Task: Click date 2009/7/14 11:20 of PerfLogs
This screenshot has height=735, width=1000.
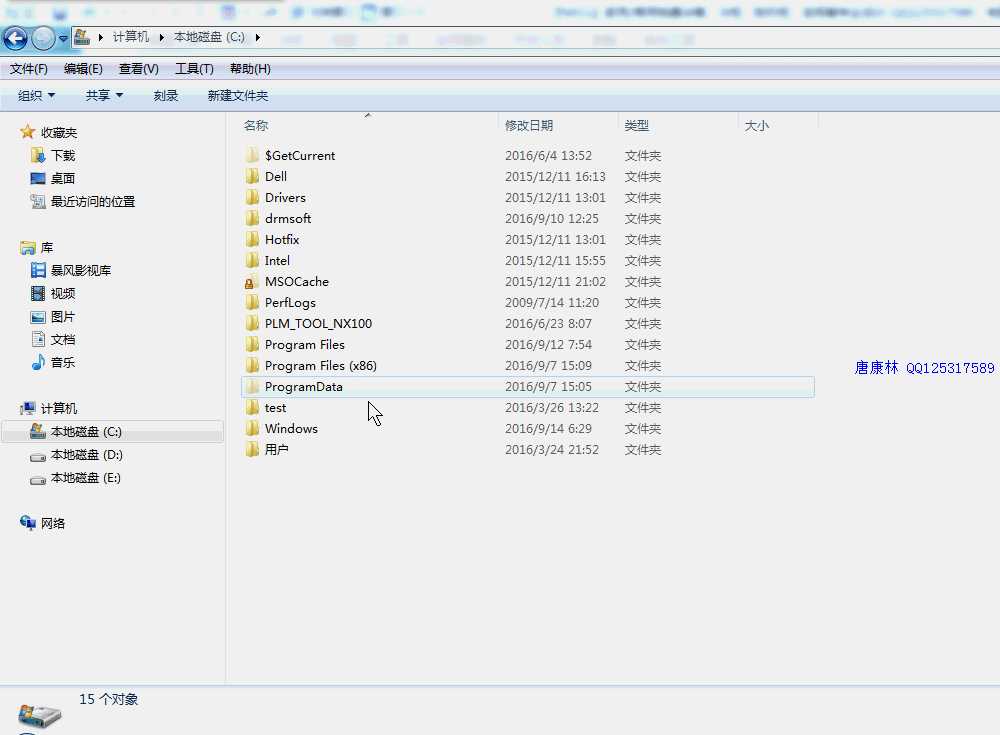Action: [x=552, y=302]
